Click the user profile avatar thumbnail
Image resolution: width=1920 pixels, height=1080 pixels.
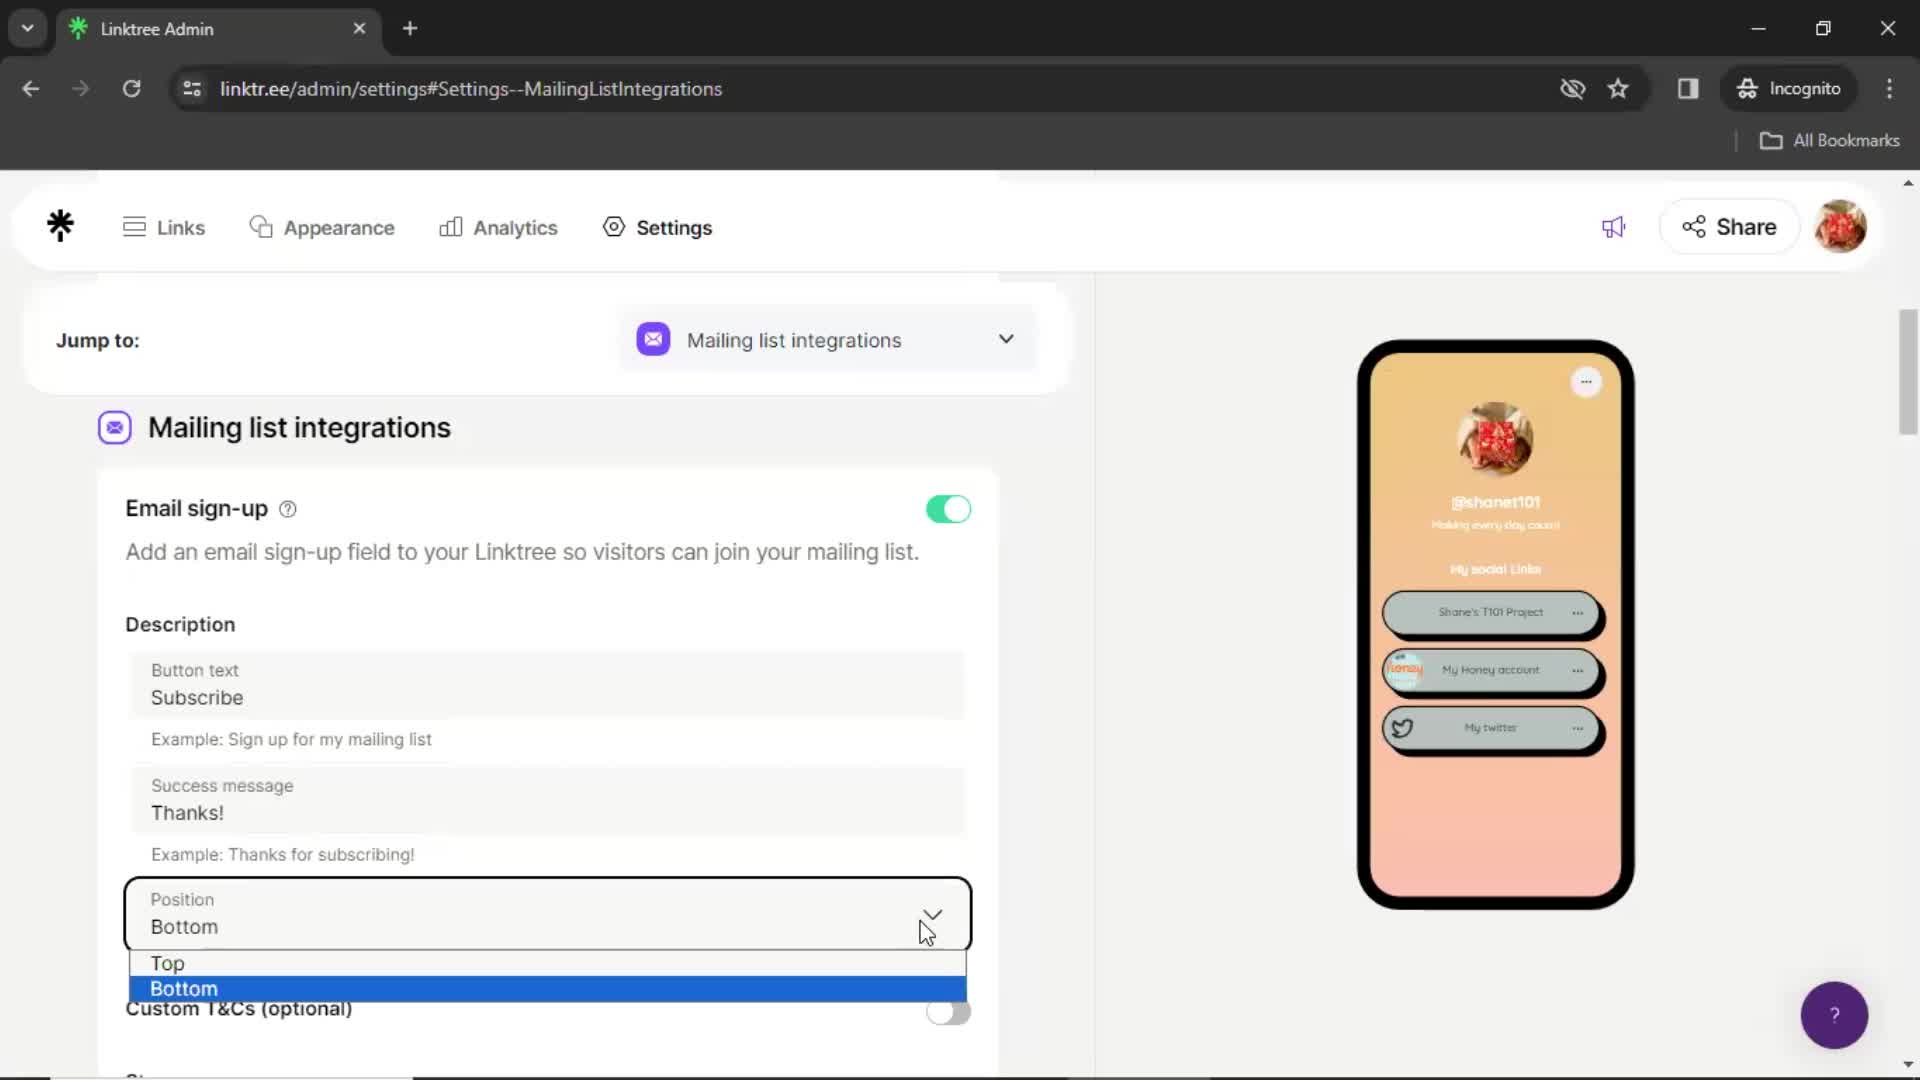(1844, 227)
